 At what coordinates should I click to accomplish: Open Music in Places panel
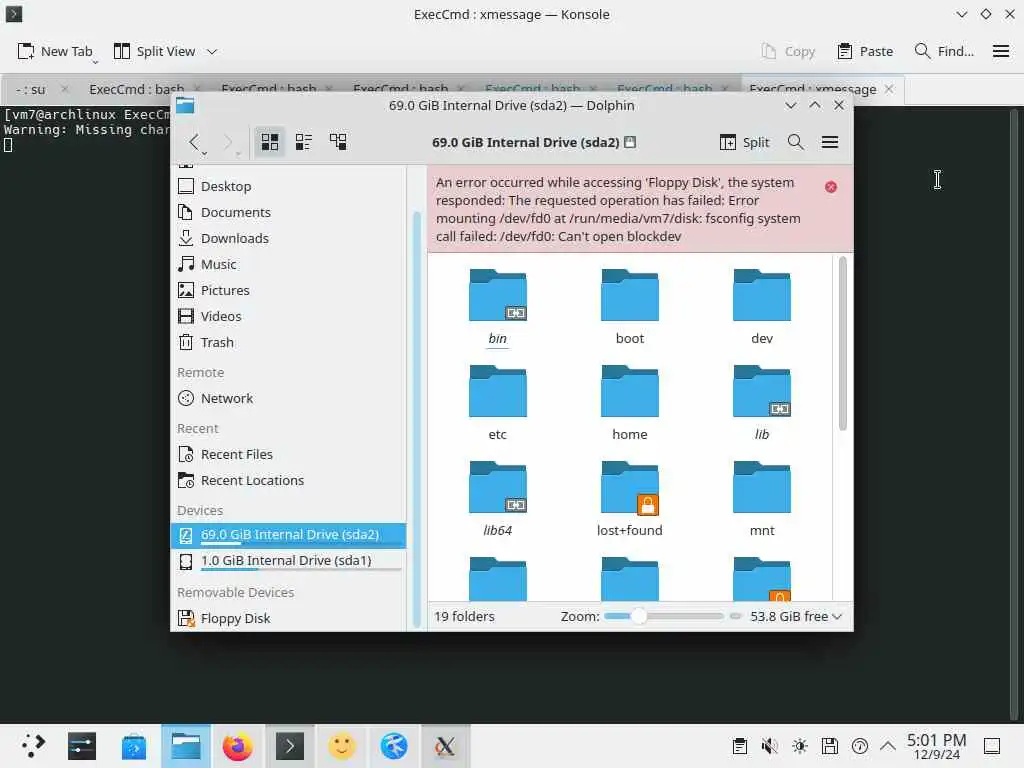click(x=289, y=264)
